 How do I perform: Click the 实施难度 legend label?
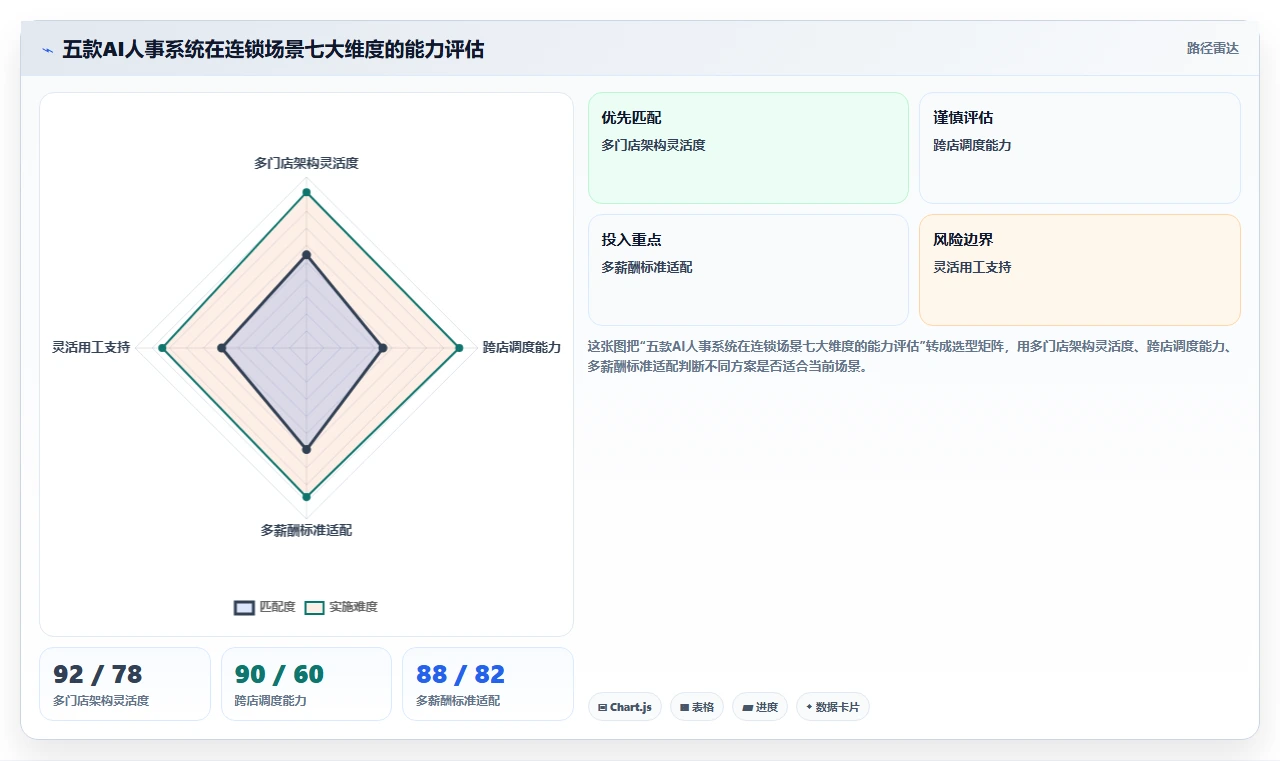[x=353, y=607]
